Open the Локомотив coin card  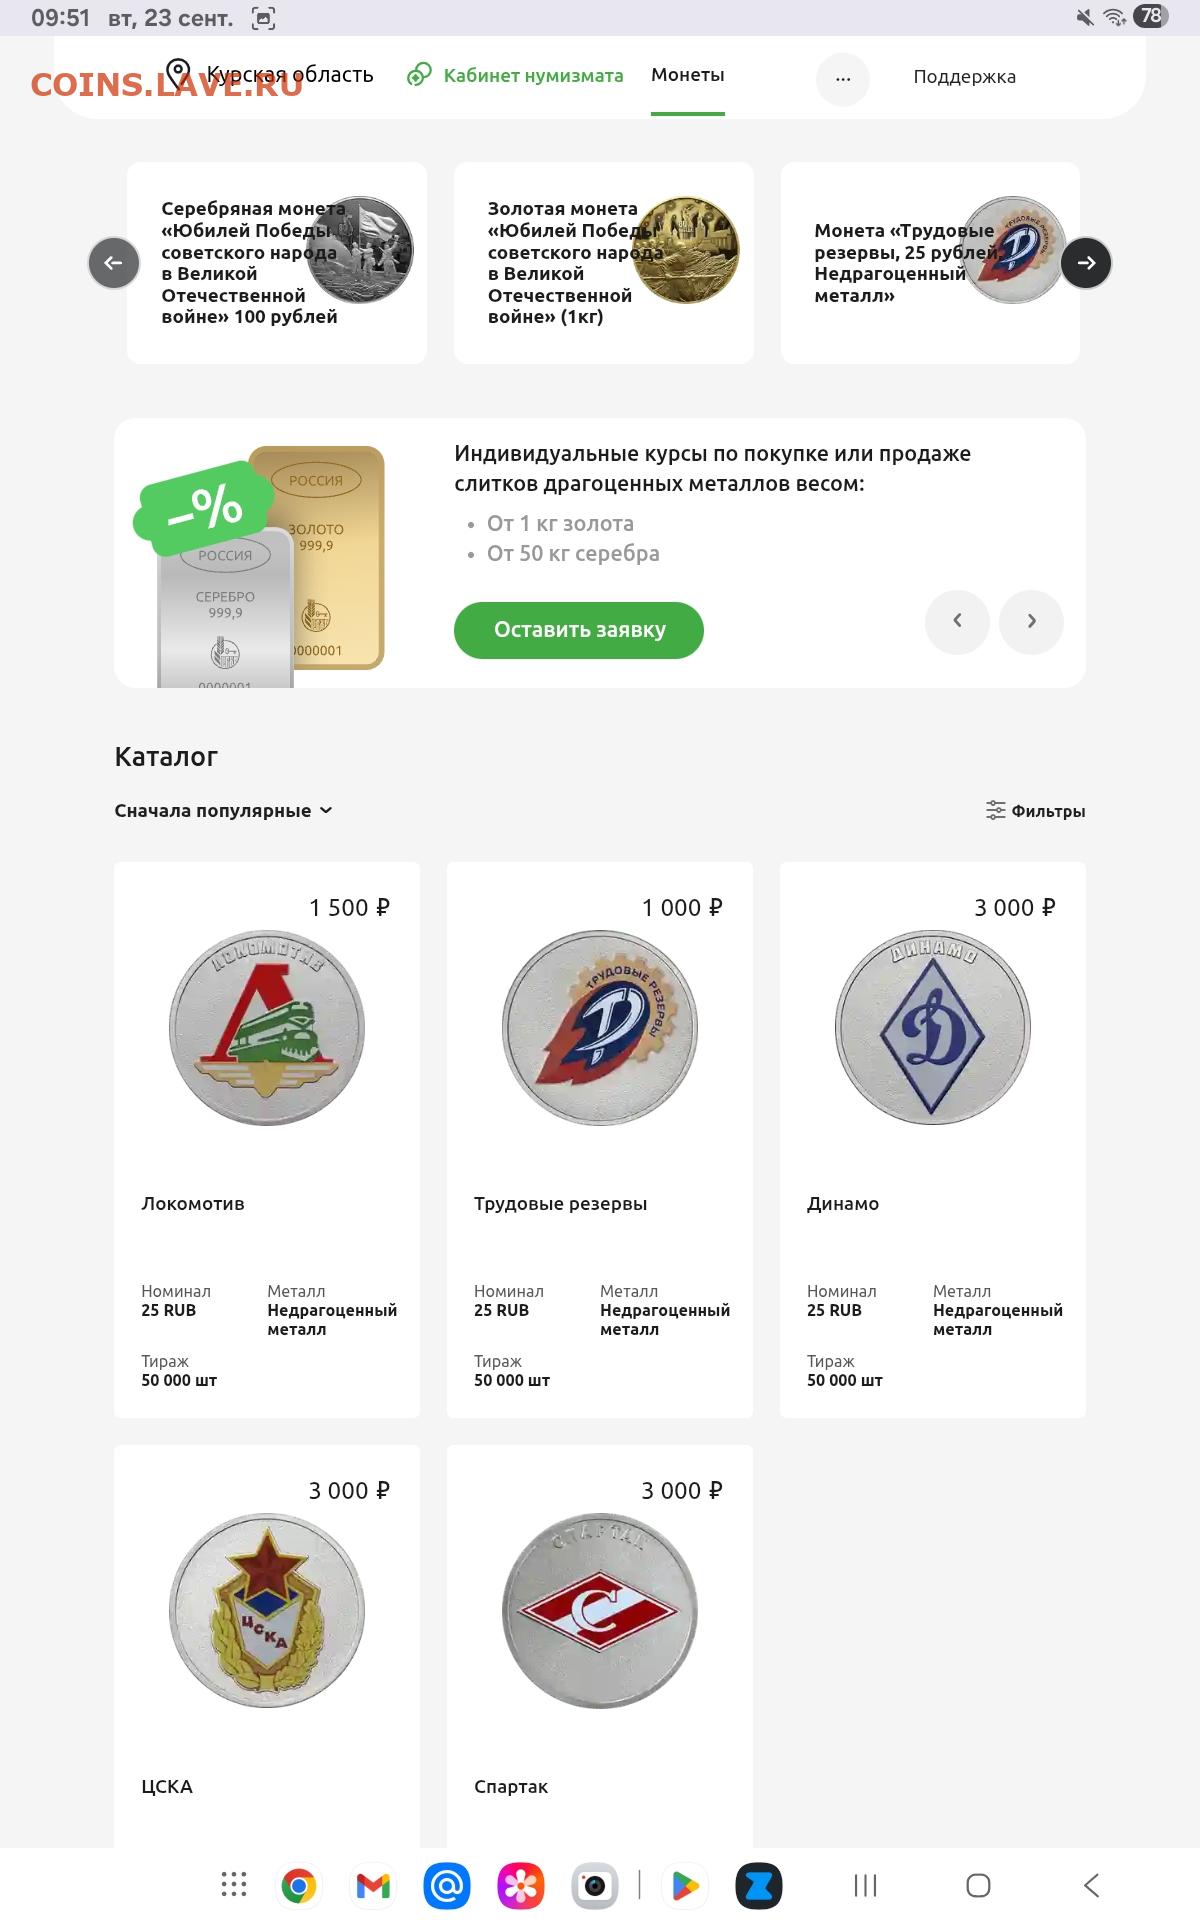coord(267,1140)
